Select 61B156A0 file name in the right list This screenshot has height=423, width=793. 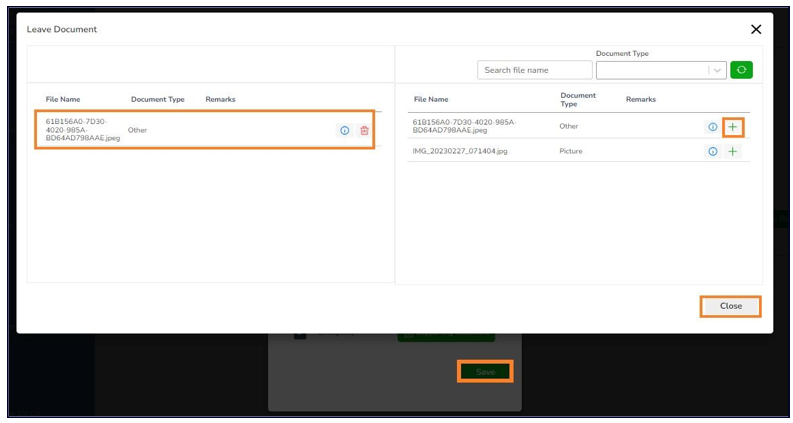point(464,126)
